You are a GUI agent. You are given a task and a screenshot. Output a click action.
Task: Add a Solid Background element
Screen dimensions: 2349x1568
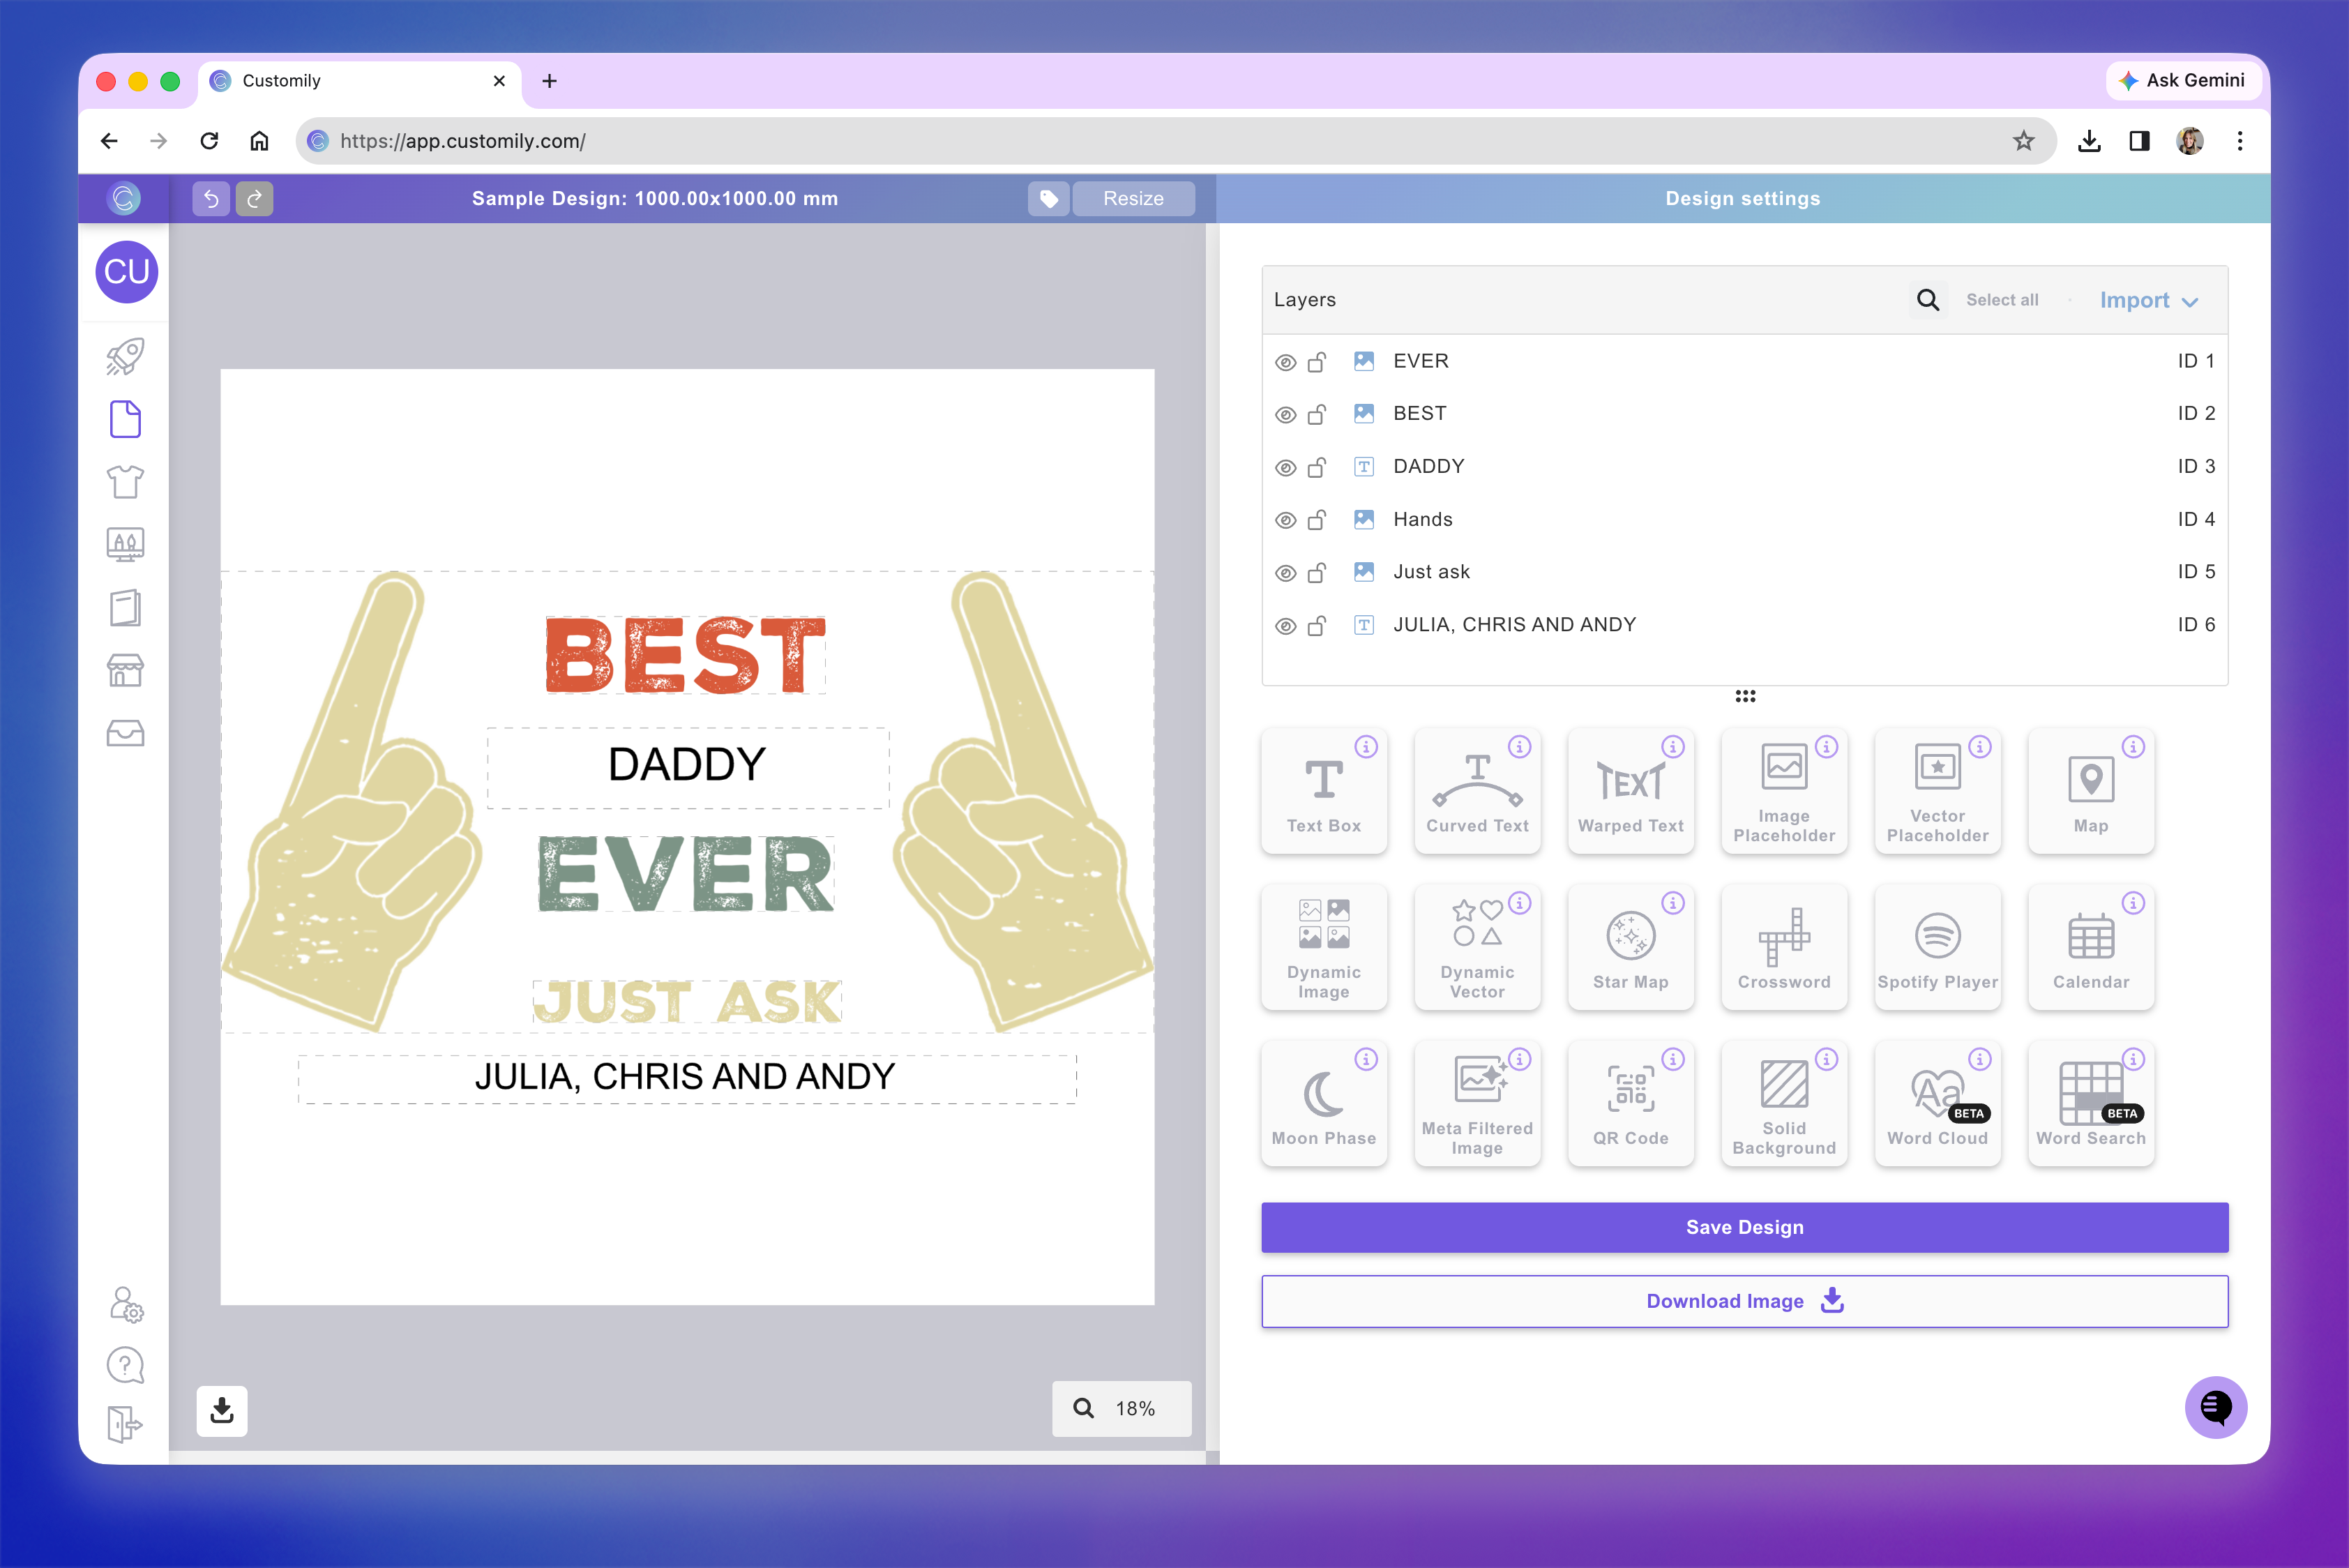1784,1103
